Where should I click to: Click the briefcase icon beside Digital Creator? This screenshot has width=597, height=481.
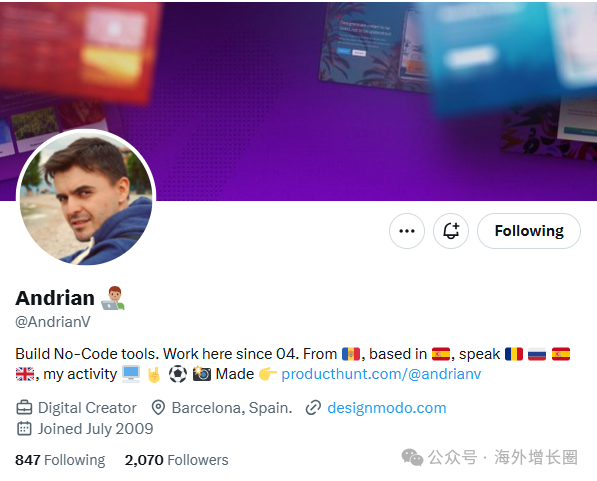[24, 407]
